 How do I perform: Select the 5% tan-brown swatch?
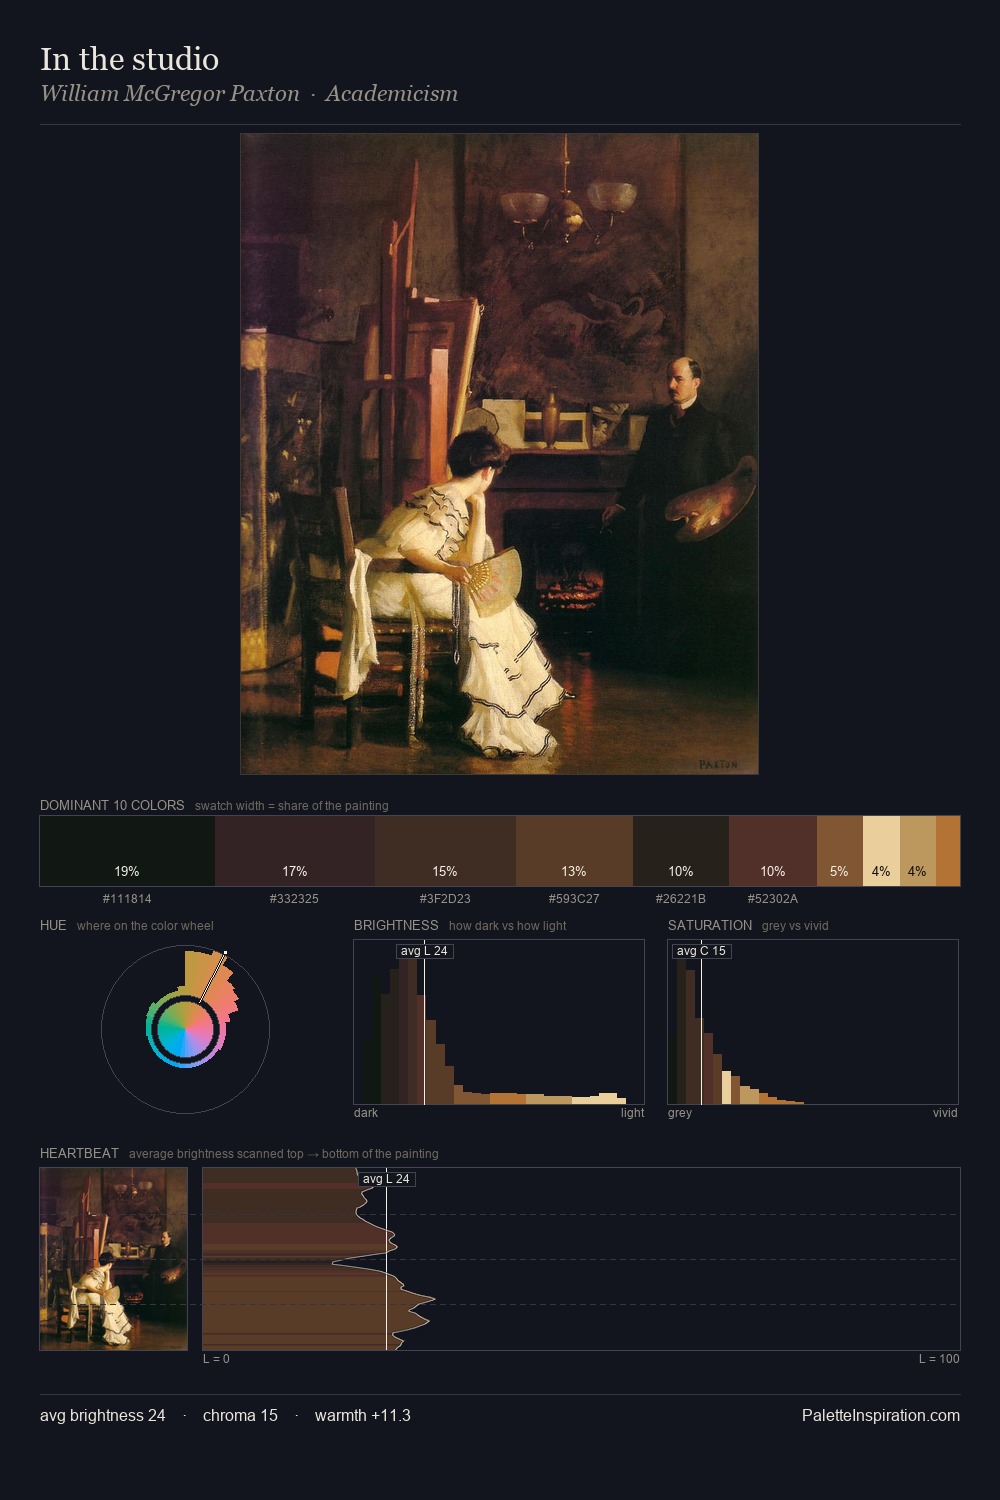point(840,851)
